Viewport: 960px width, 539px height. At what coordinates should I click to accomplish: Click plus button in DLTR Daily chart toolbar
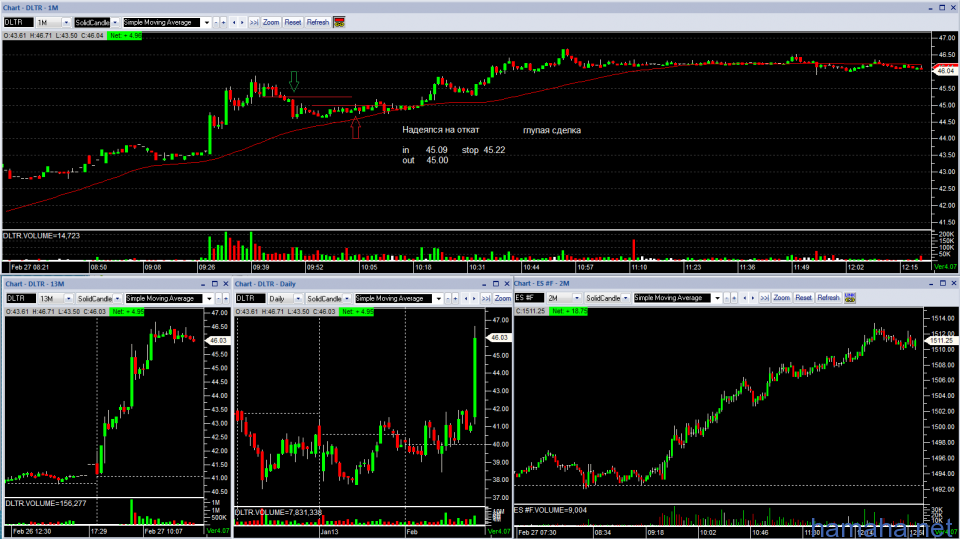[x=455, y=298]
